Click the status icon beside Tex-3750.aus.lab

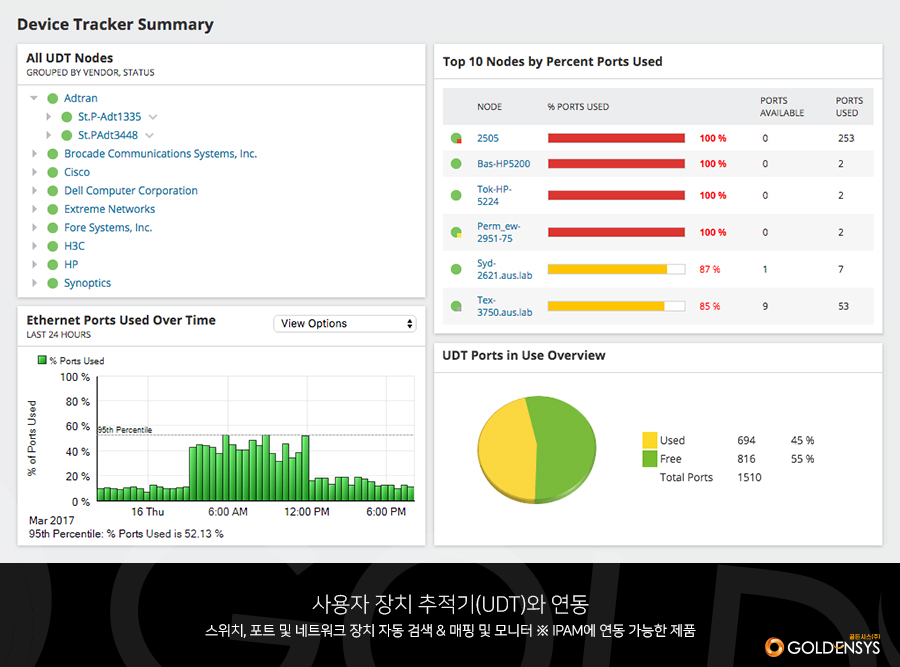point(456,306)
